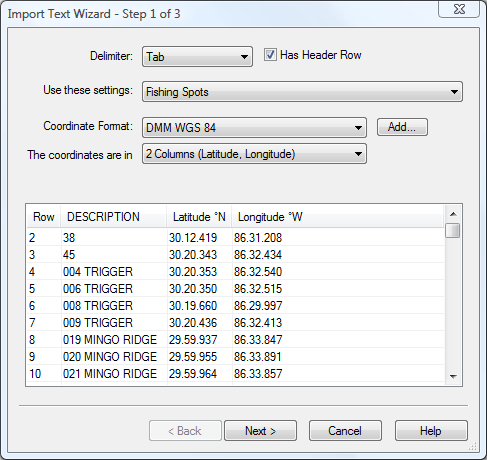The image size is (487, 460).
Task: Click the Longitude °W column header
Action: coord(337,217)
